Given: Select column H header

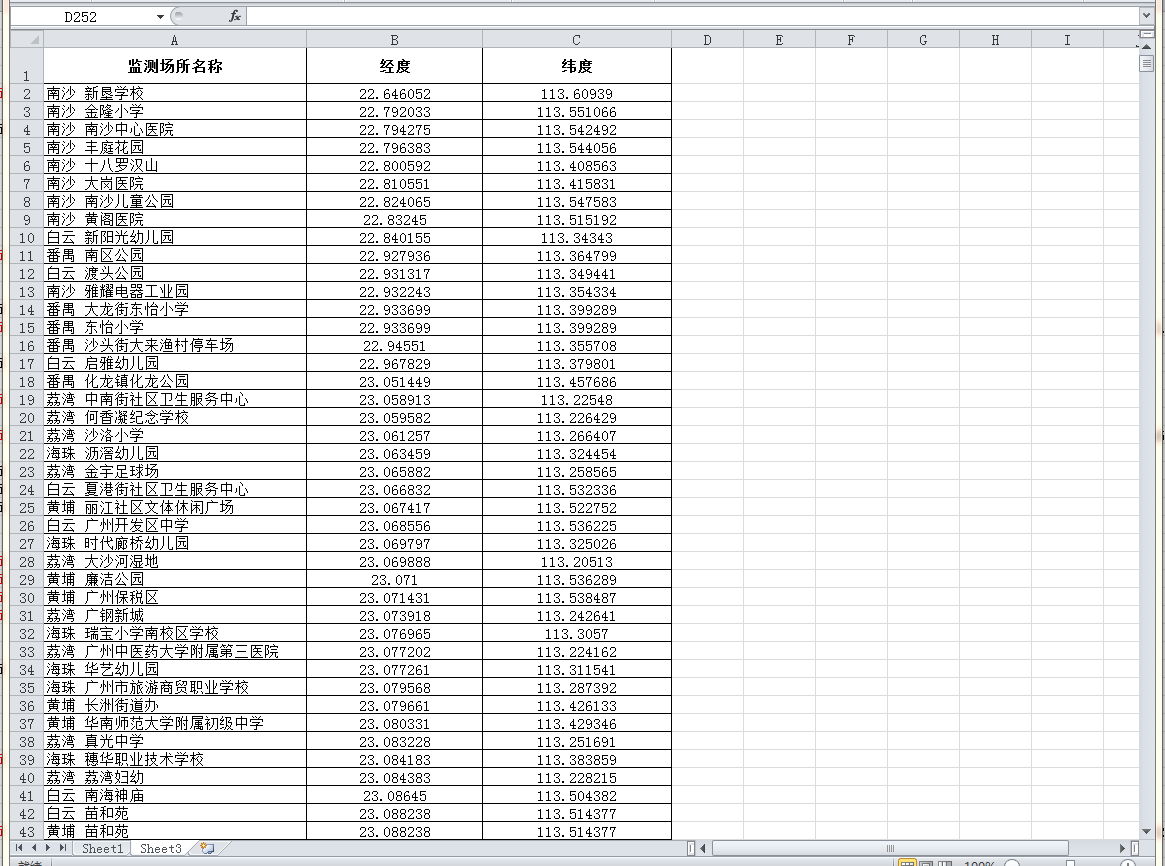Looking at the screenshot, I should point(996,39).
